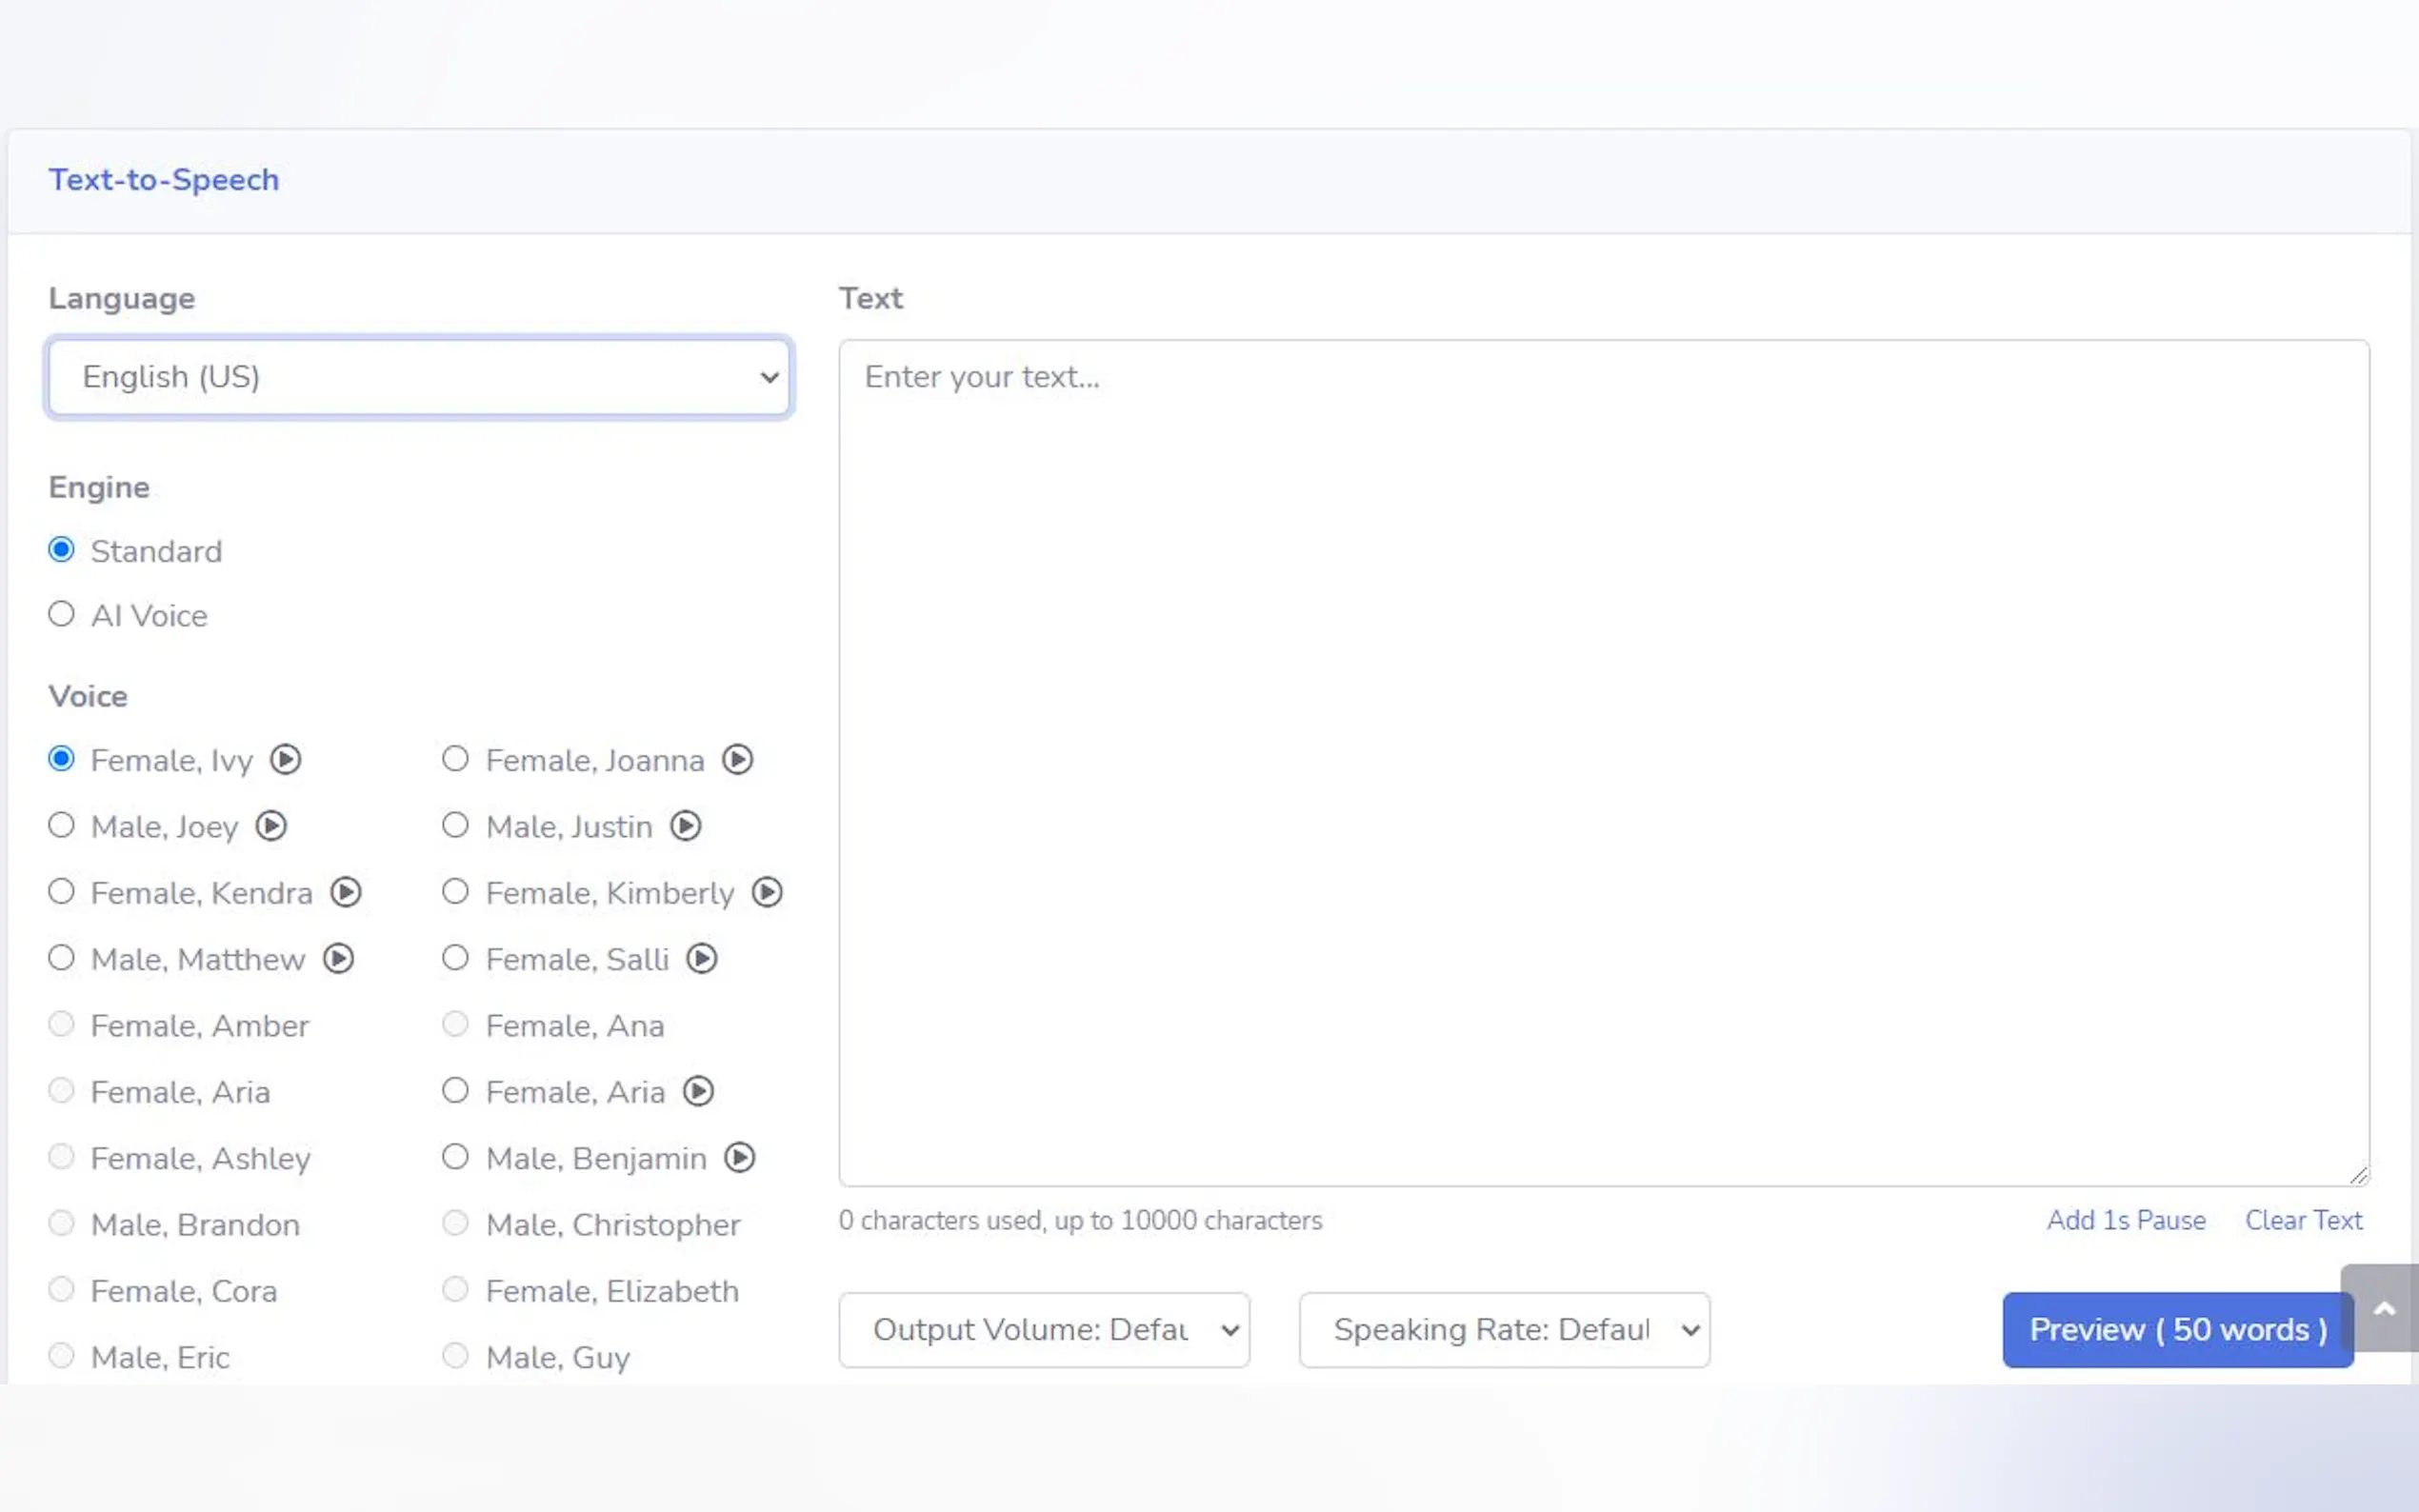Preview the Male, Justin voice

click(685, 826)
